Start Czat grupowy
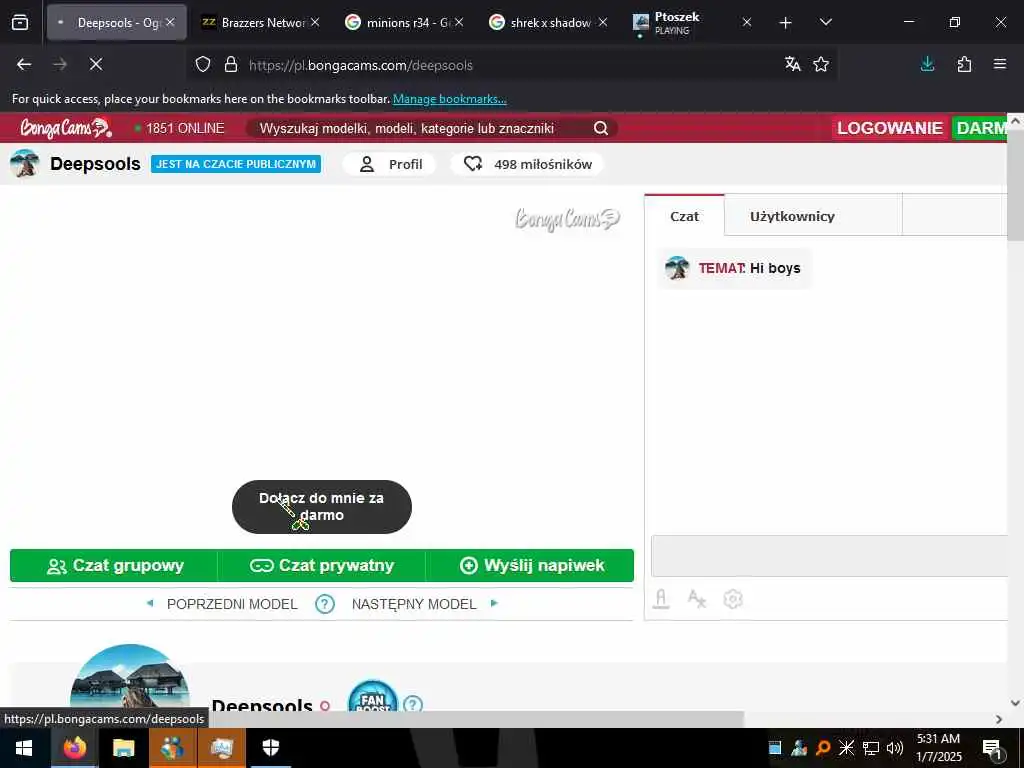The height and width of the screenshot is (768, 1024). click(x=114, y=566)
